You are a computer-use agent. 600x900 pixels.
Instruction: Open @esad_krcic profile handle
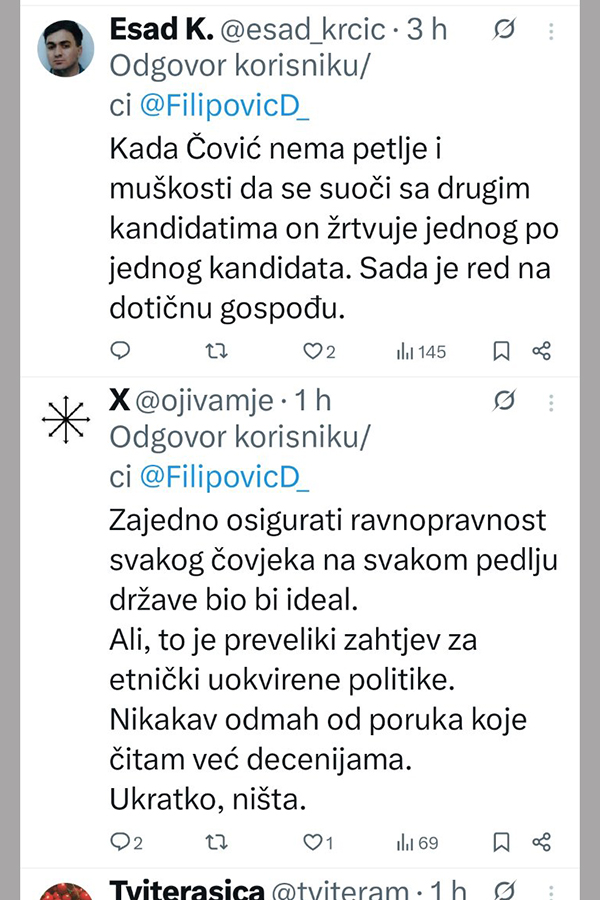tap(300, 30)
